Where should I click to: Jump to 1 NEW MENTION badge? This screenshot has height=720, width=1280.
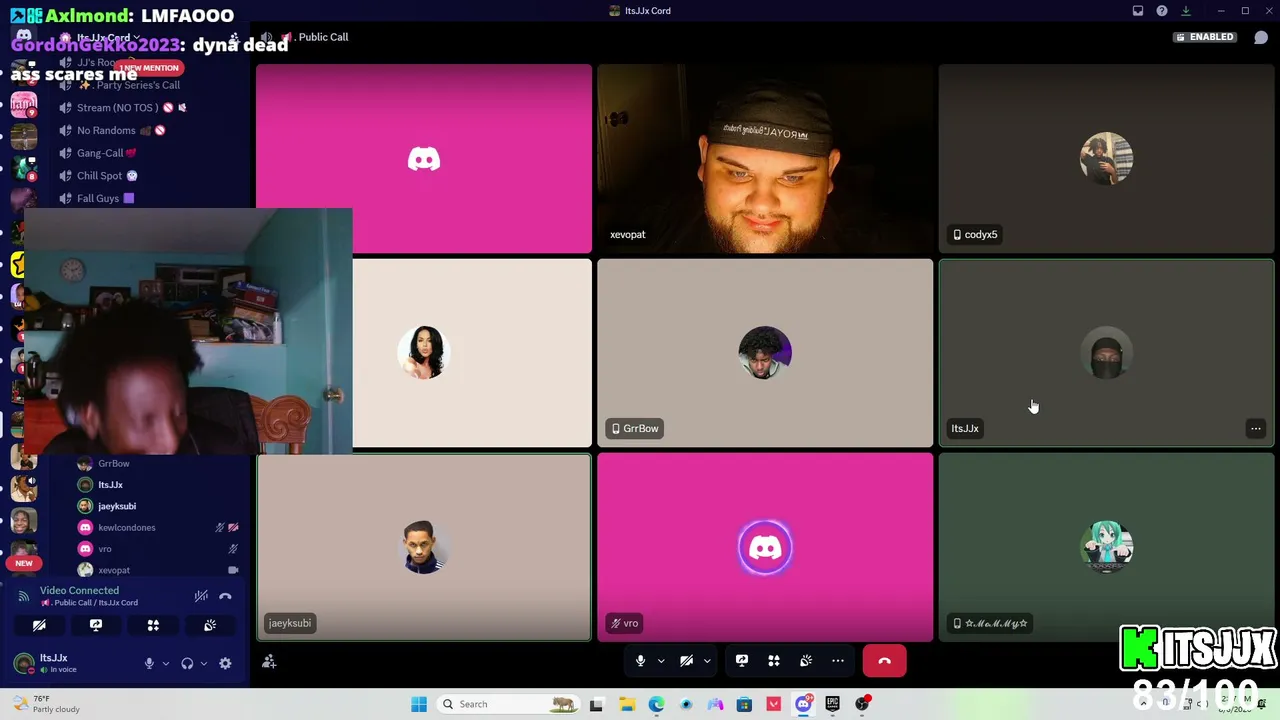click(x=149, y=68)
